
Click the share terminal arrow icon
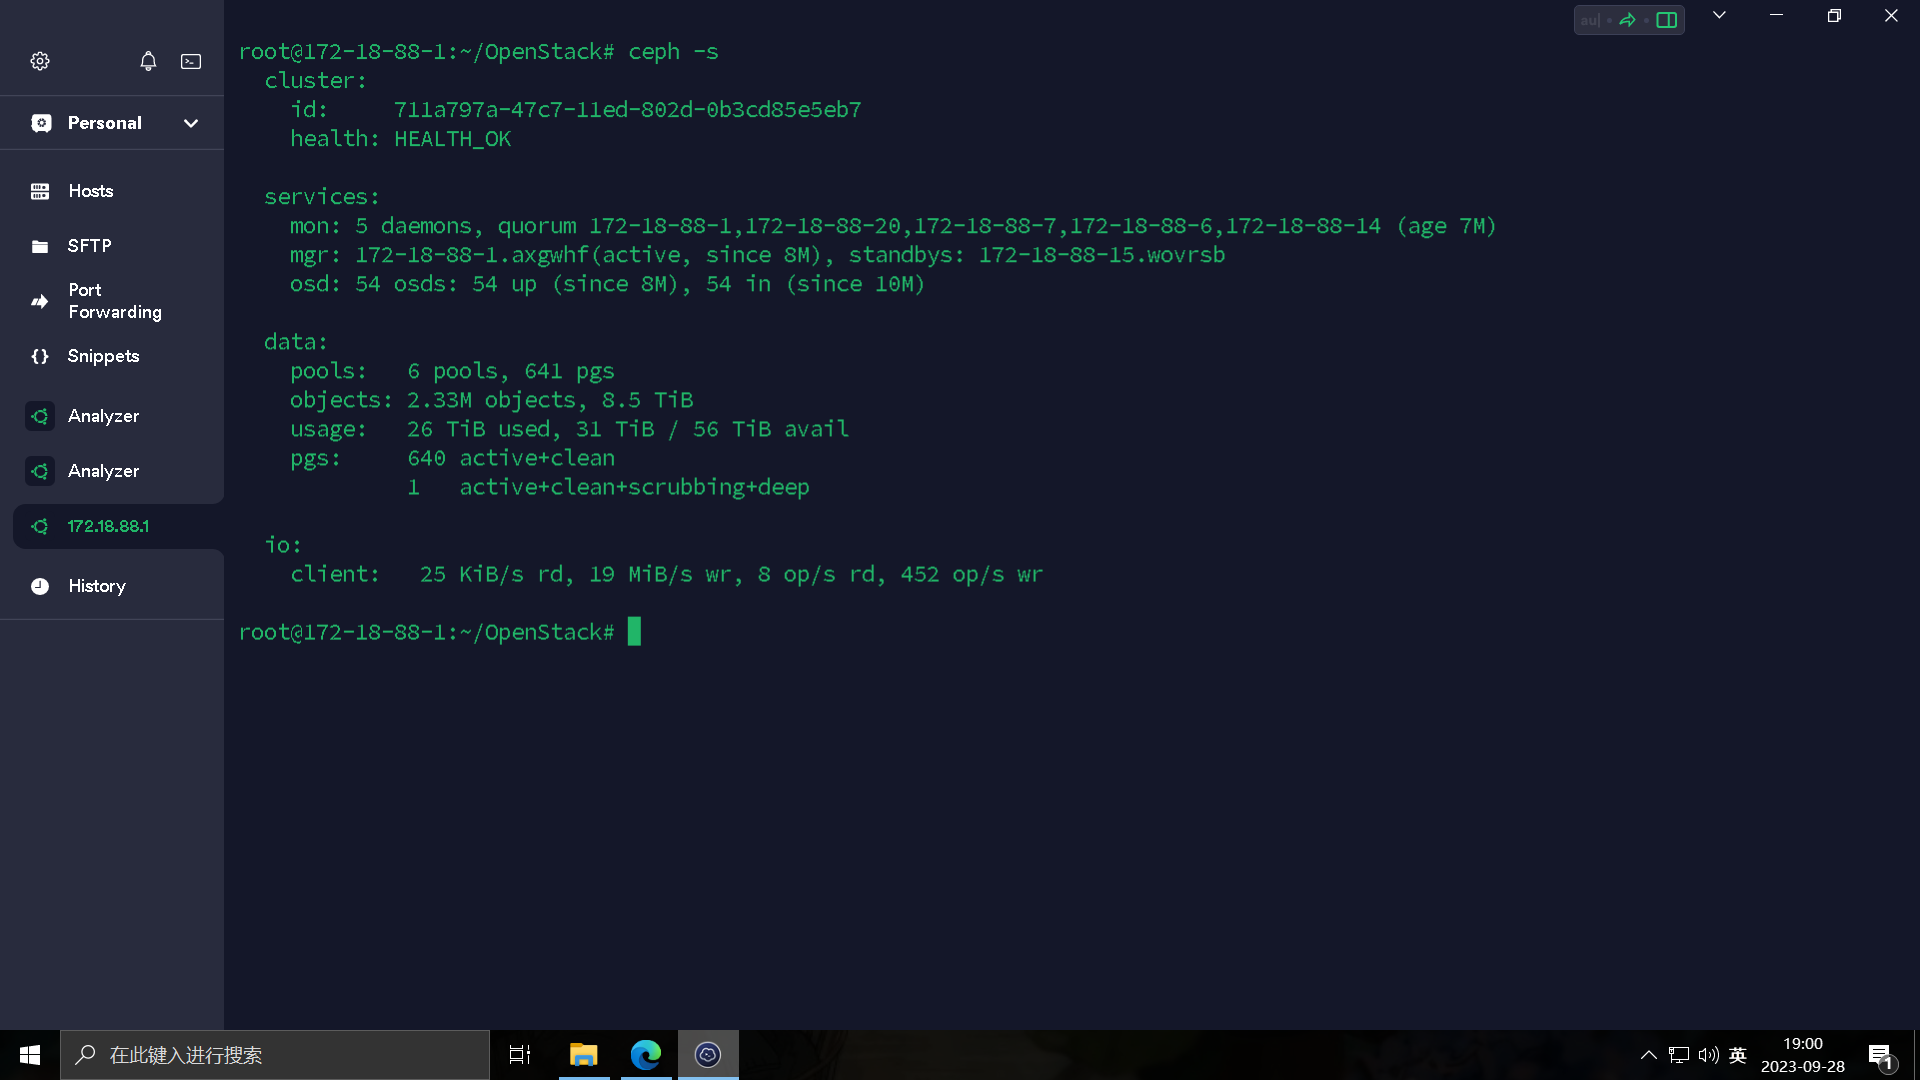tap(1628, 20)
